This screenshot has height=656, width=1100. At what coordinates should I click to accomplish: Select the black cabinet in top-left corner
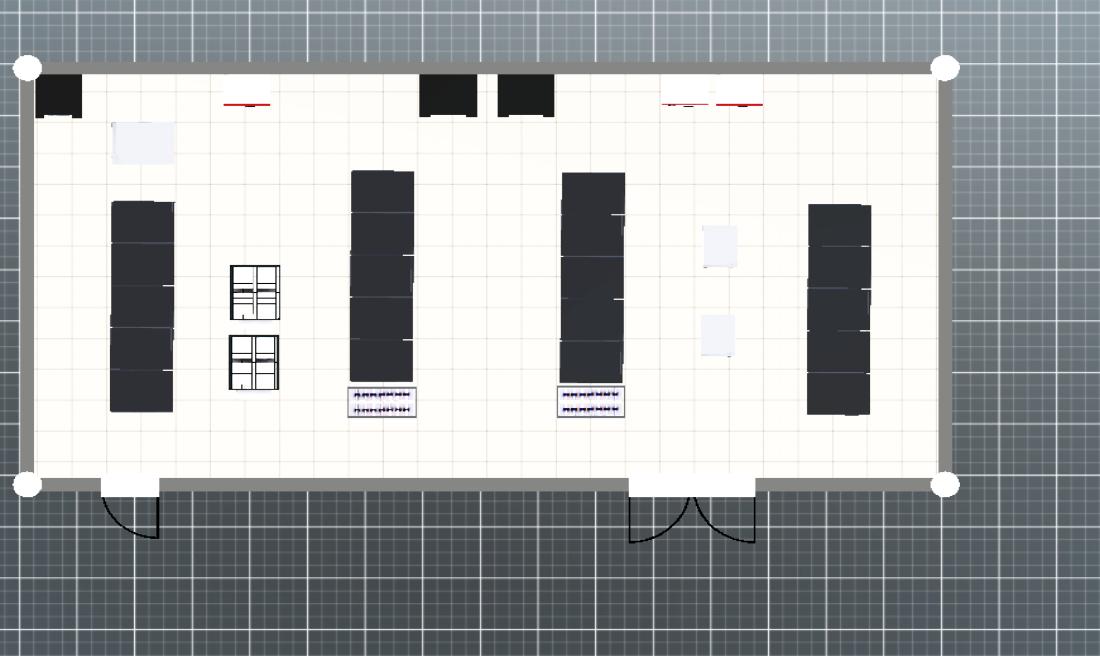click(x=59, y=96)
